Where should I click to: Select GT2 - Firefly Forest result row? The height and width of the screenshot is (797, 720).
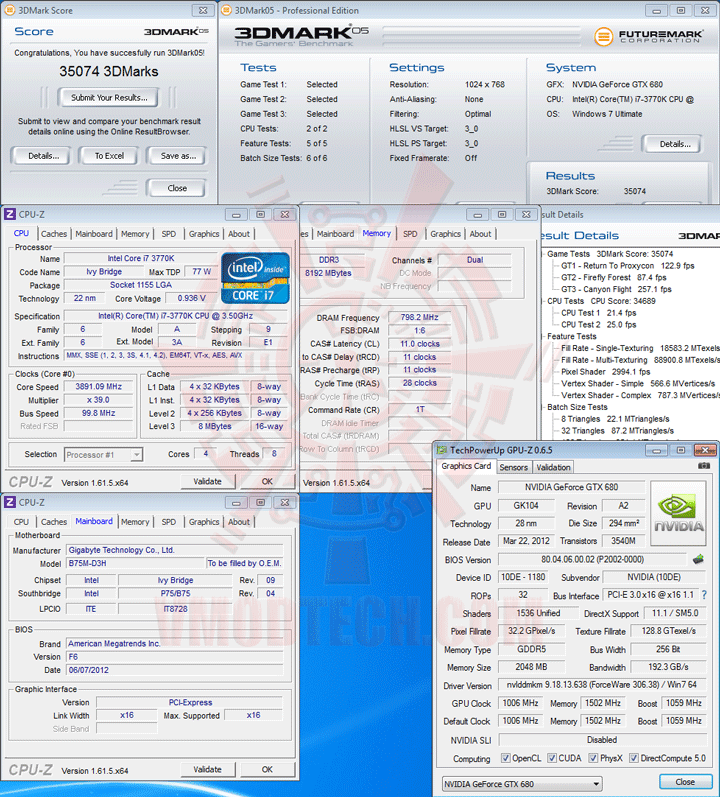[614, 277]
